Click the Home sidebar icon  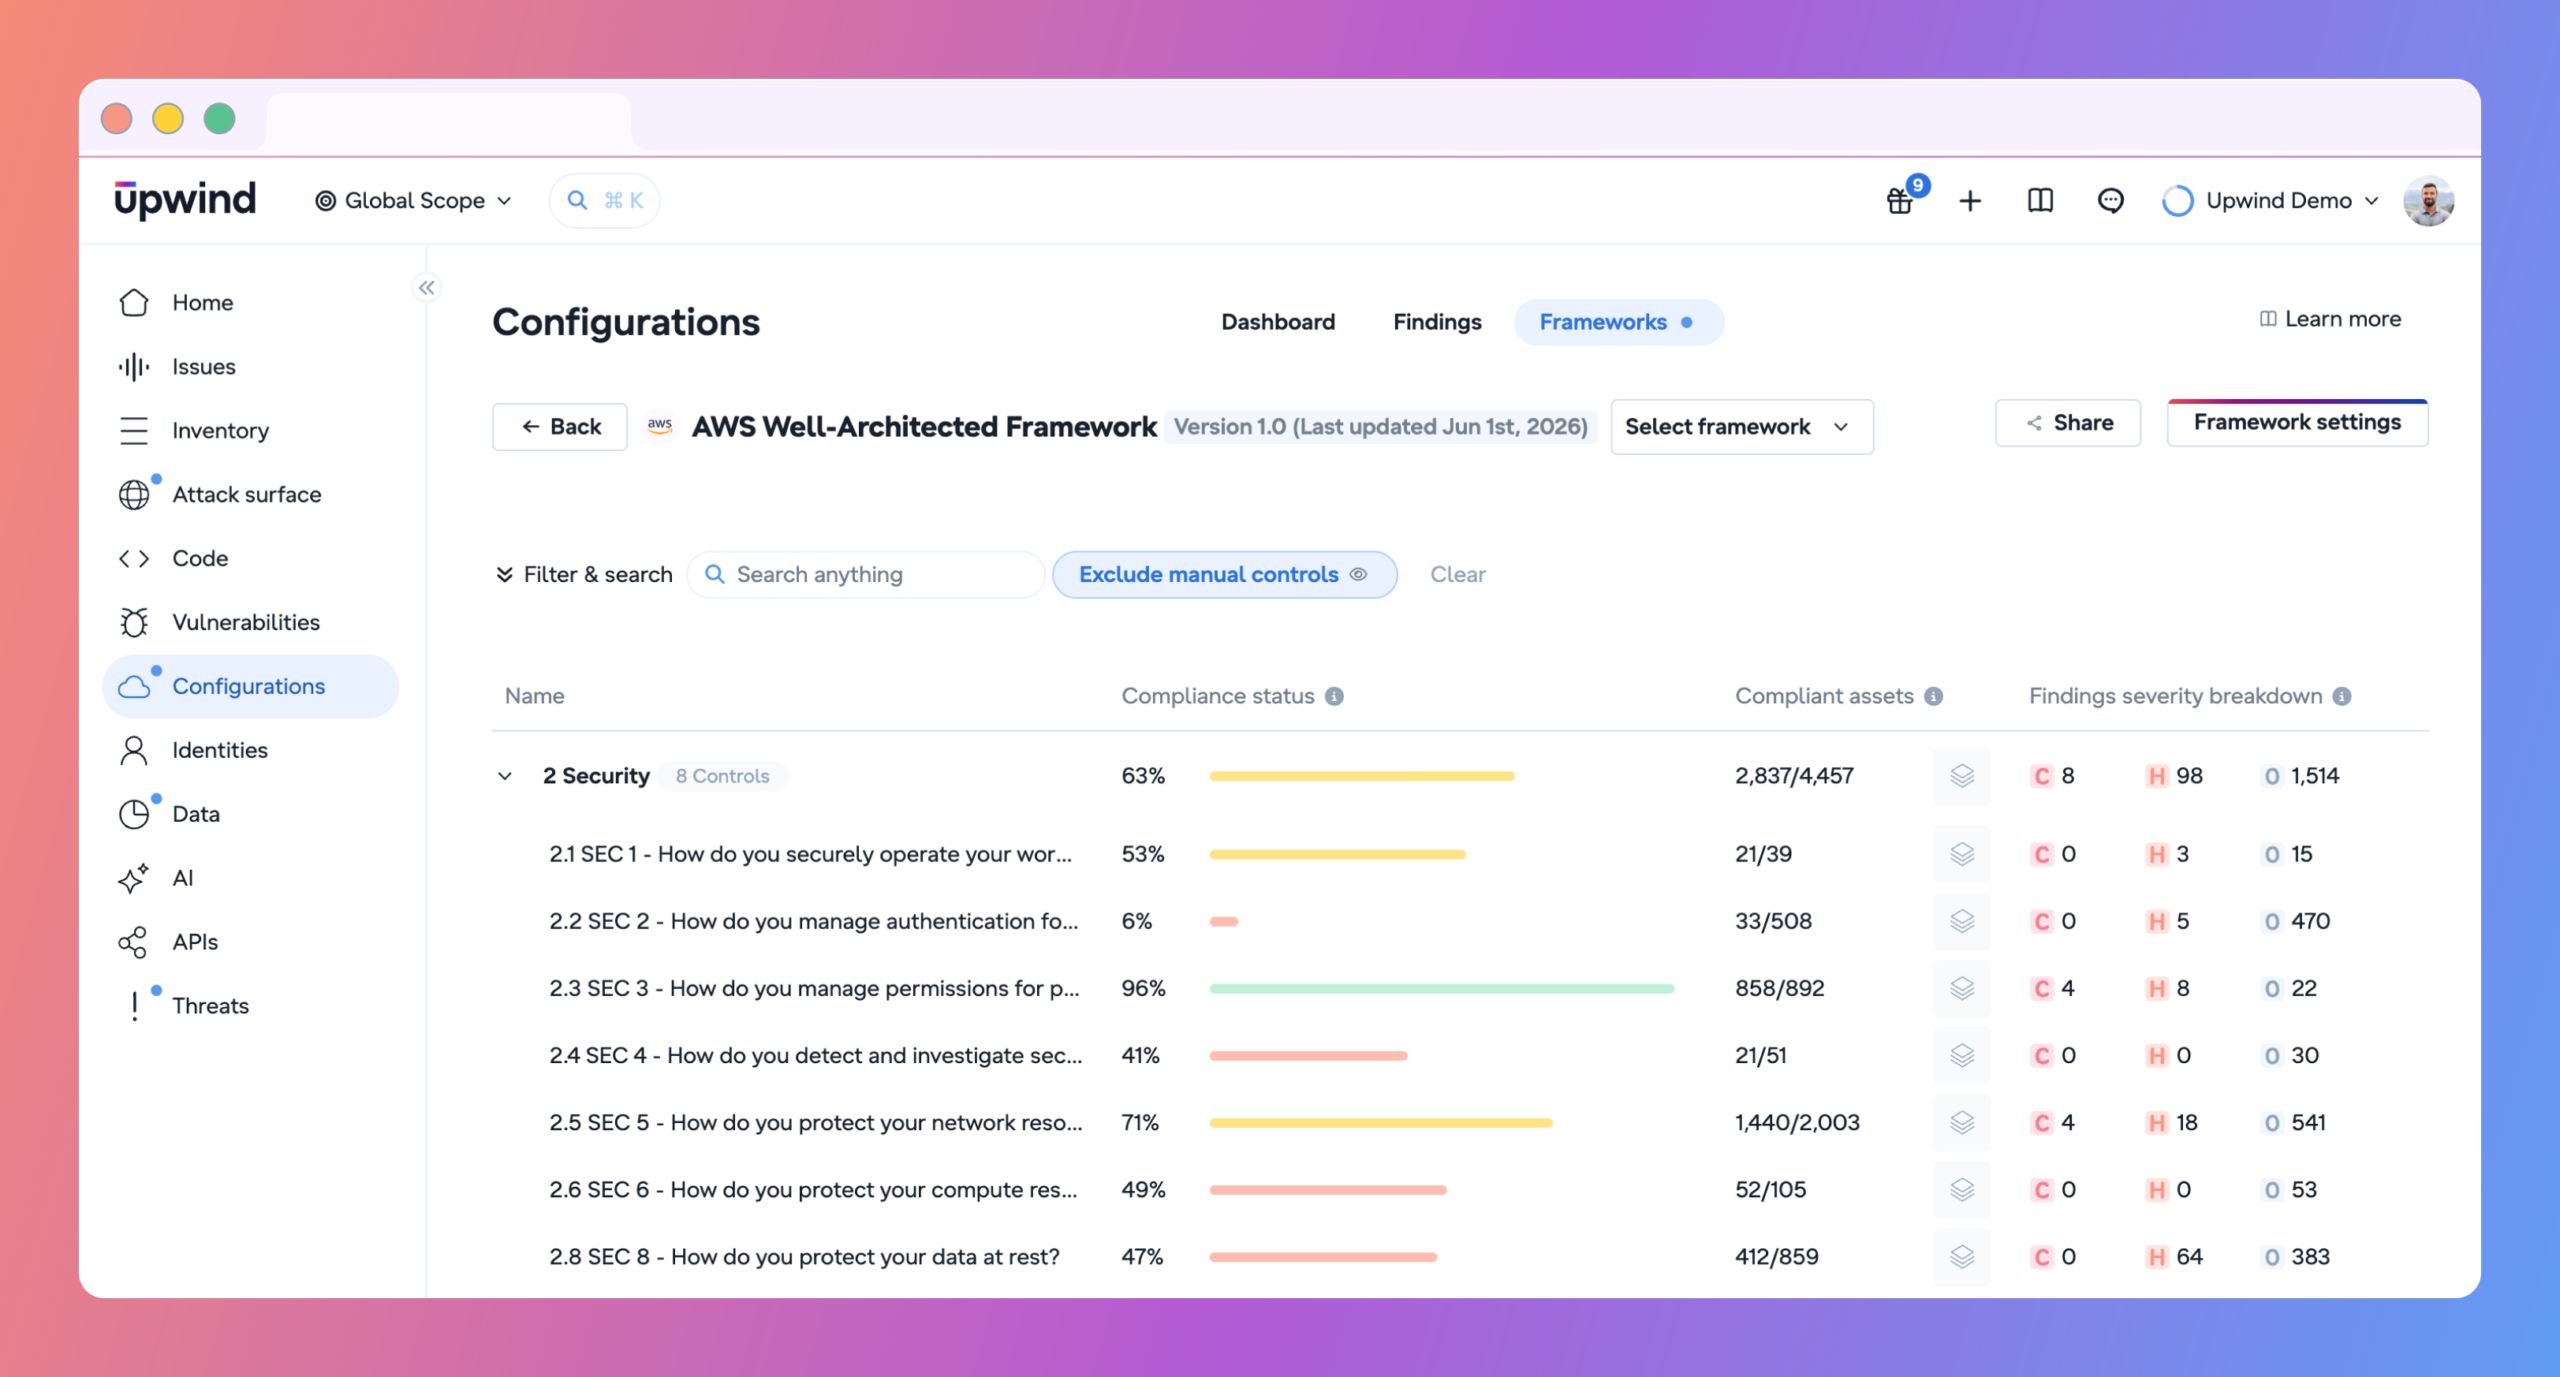[134, 302]
